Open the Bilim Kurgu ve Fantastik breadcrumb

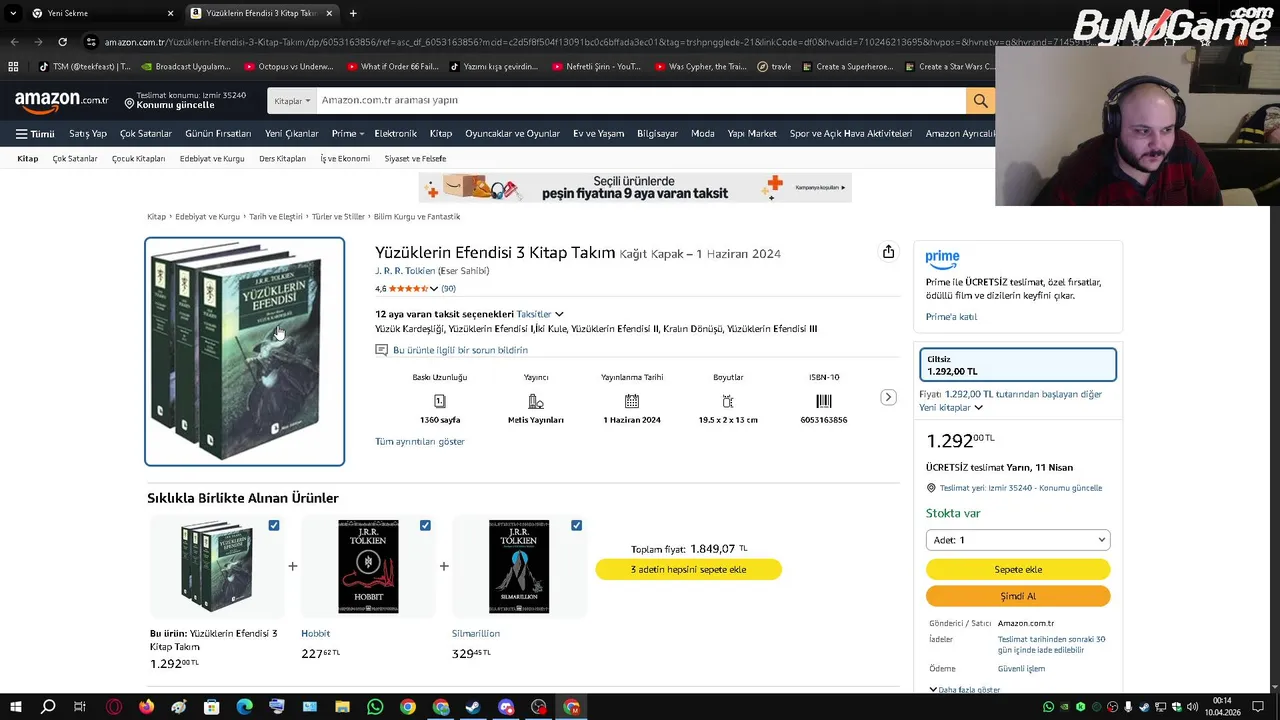point(417,216)
